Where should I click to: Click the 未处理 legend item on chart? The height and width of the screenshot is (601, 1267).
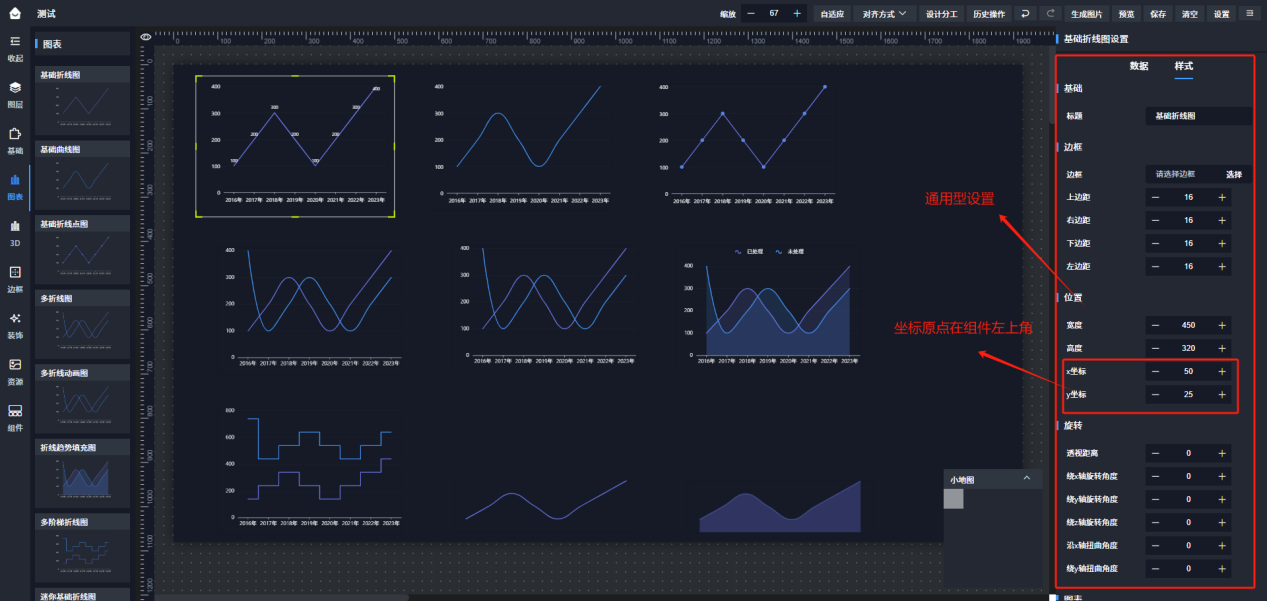[x=790, y=251]
